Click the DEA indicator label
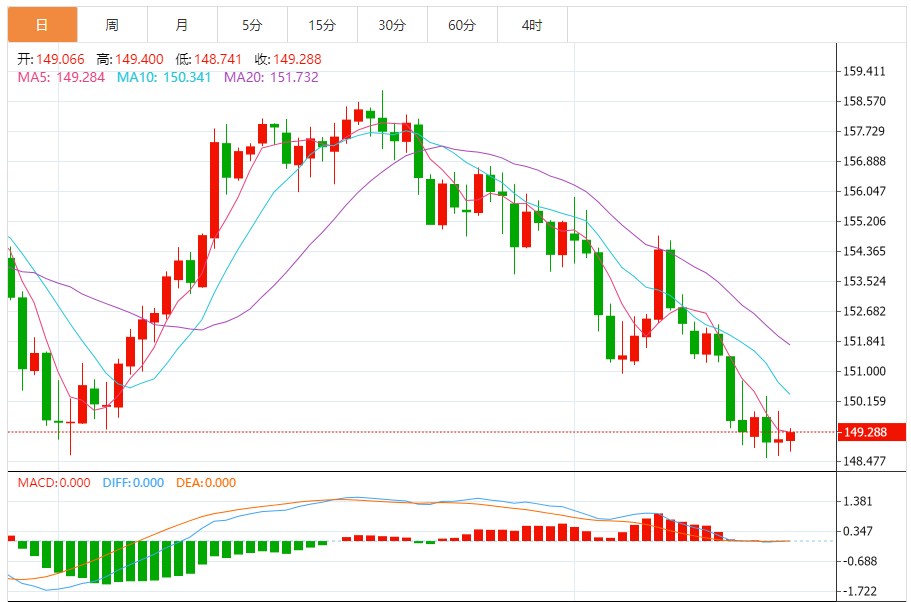This screenshot has width=911, height=602. tap(206, 482)
